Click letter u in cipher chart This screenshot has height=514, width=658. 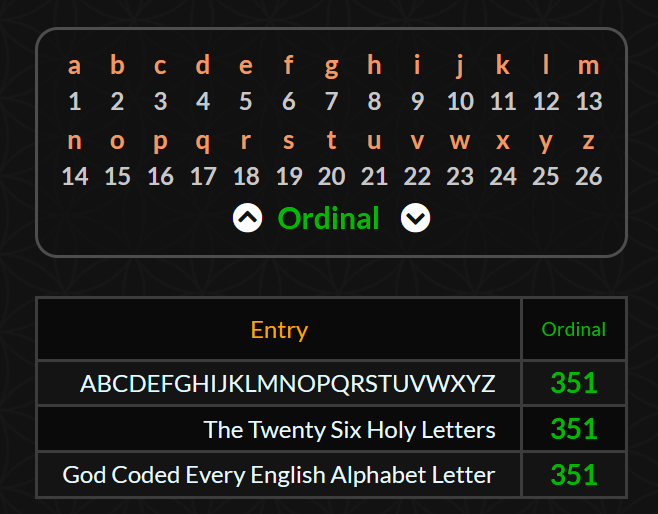374,141
